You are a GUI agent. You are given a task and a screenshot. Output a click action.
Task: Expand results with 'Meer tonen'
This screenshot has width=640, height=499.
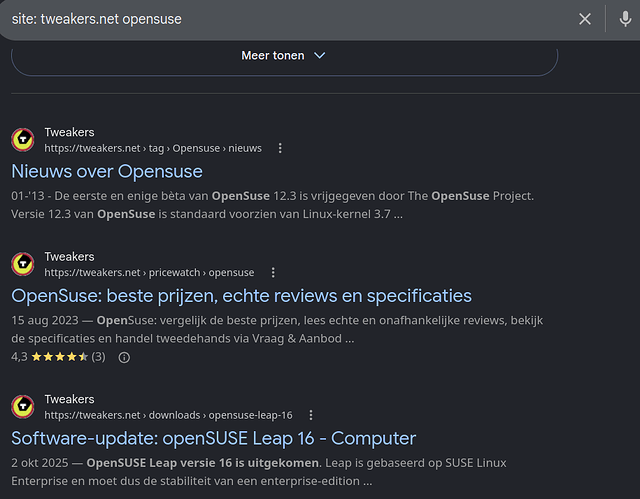tap(283, 55)
